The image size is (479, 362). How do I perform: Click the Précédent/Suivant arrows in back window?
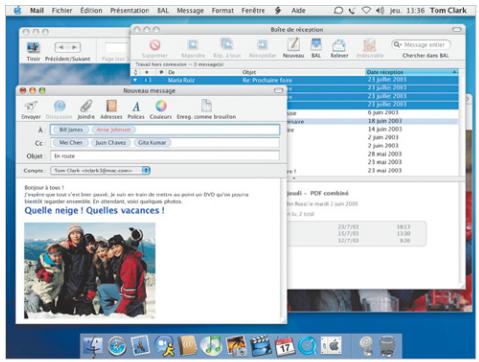click(x=67, y=47)
